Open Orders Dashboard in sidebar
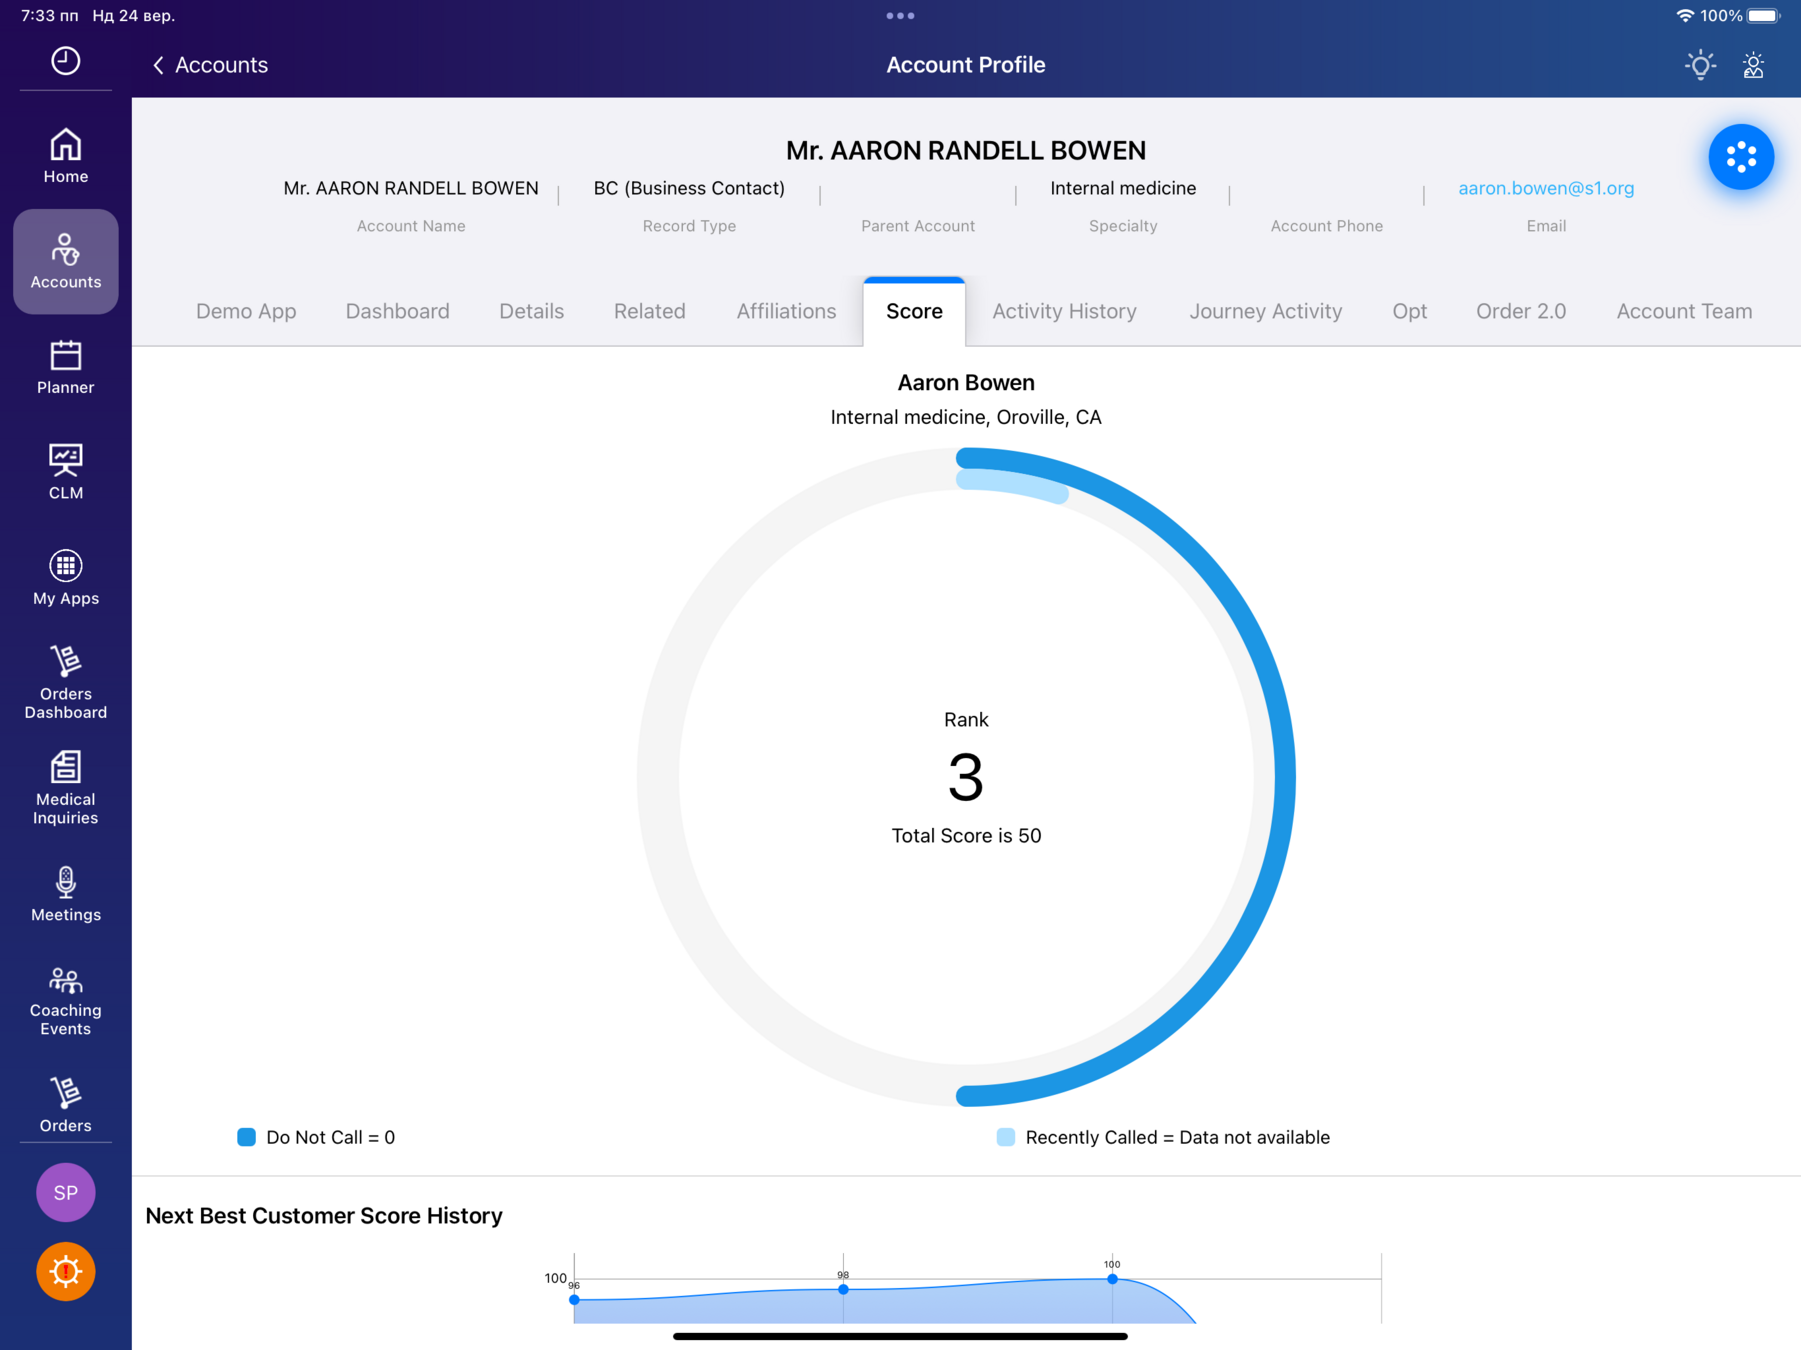Screen dimensions: 1801x1350 click(66, 683)
